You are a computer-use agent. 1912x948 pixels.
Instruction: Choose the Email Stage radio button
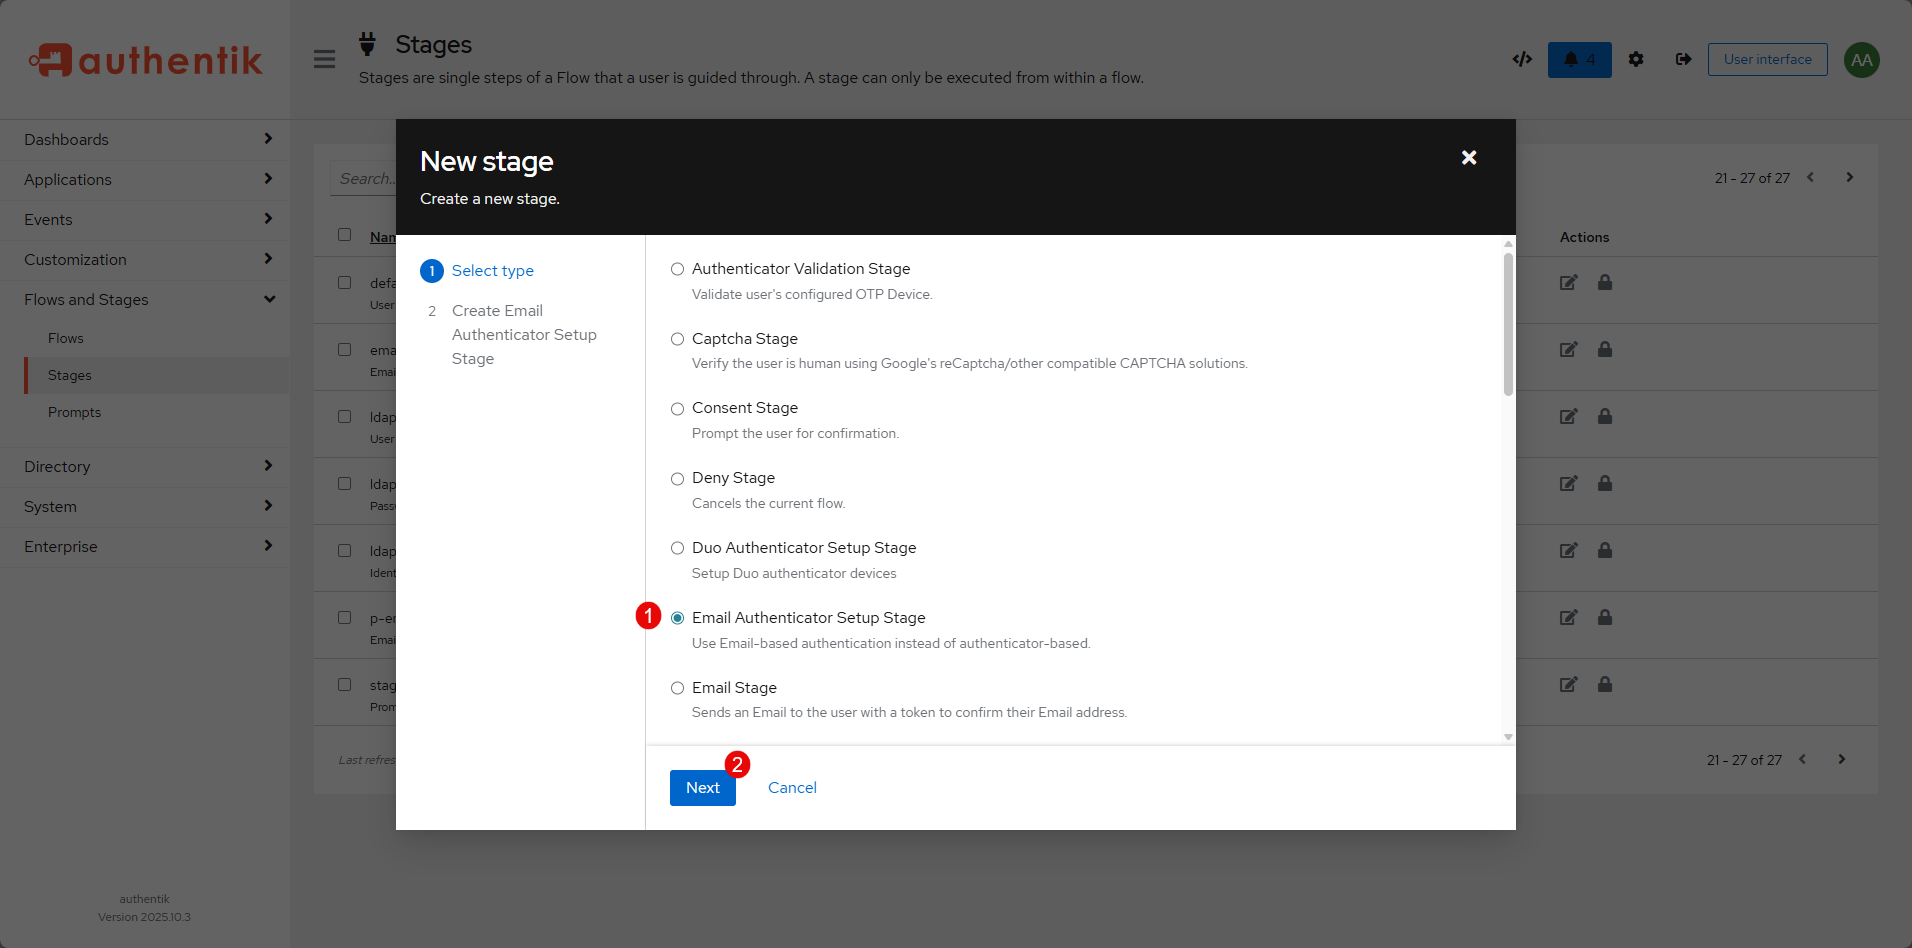[x=677, y=688]
